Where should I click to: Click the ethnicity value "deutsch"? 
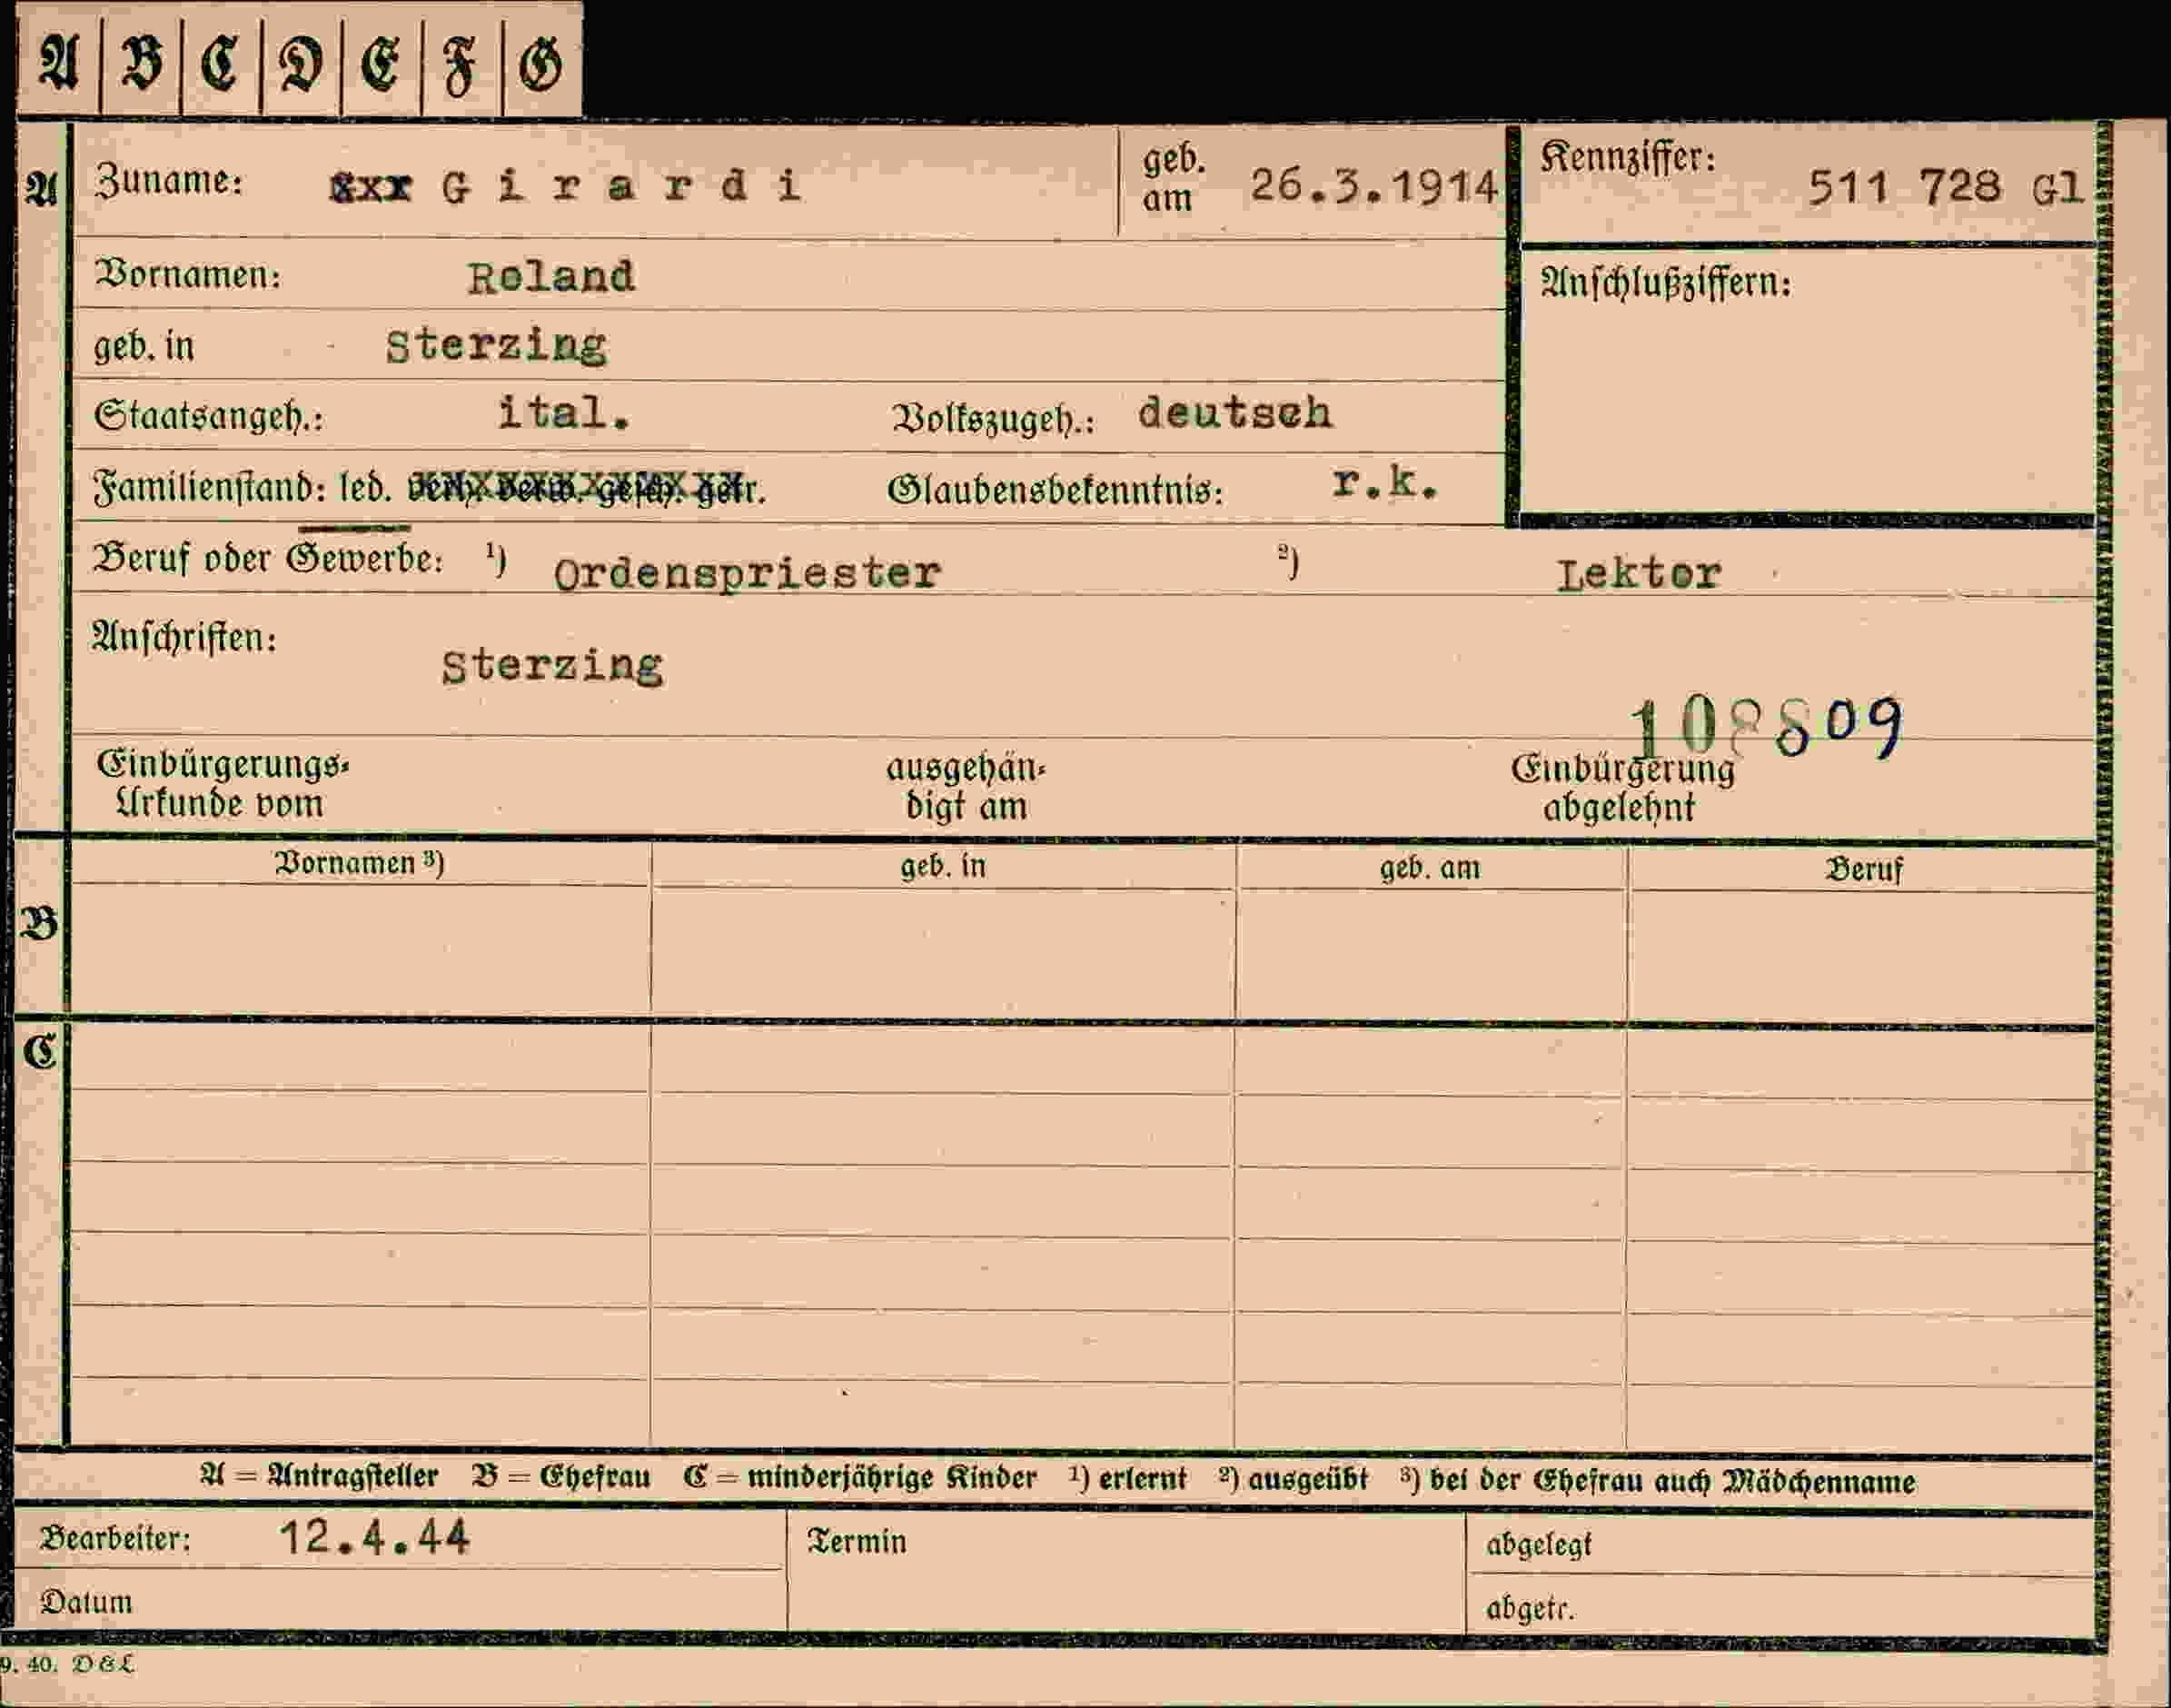click(1235, 413)
